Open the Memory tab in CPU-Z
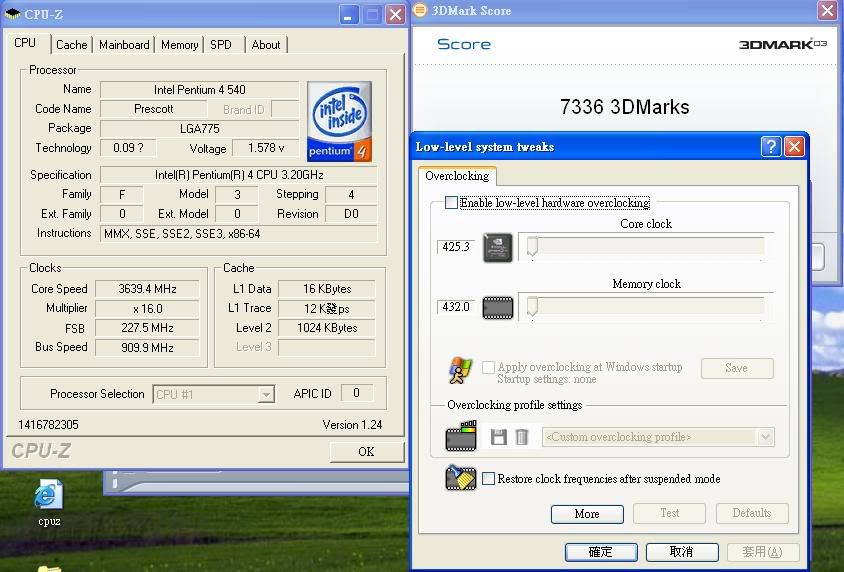The image size is (844, 572). click(179, 45)
